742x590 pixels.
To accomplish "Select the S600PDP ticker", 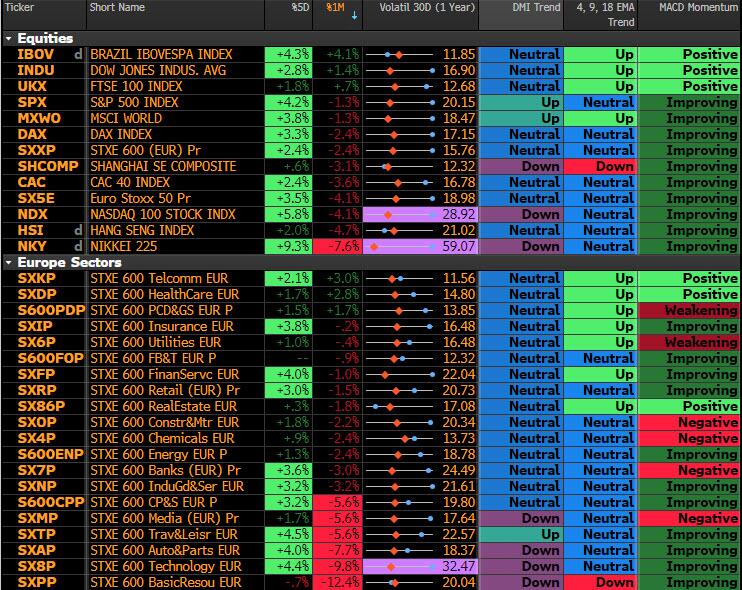I will point(51,310).
